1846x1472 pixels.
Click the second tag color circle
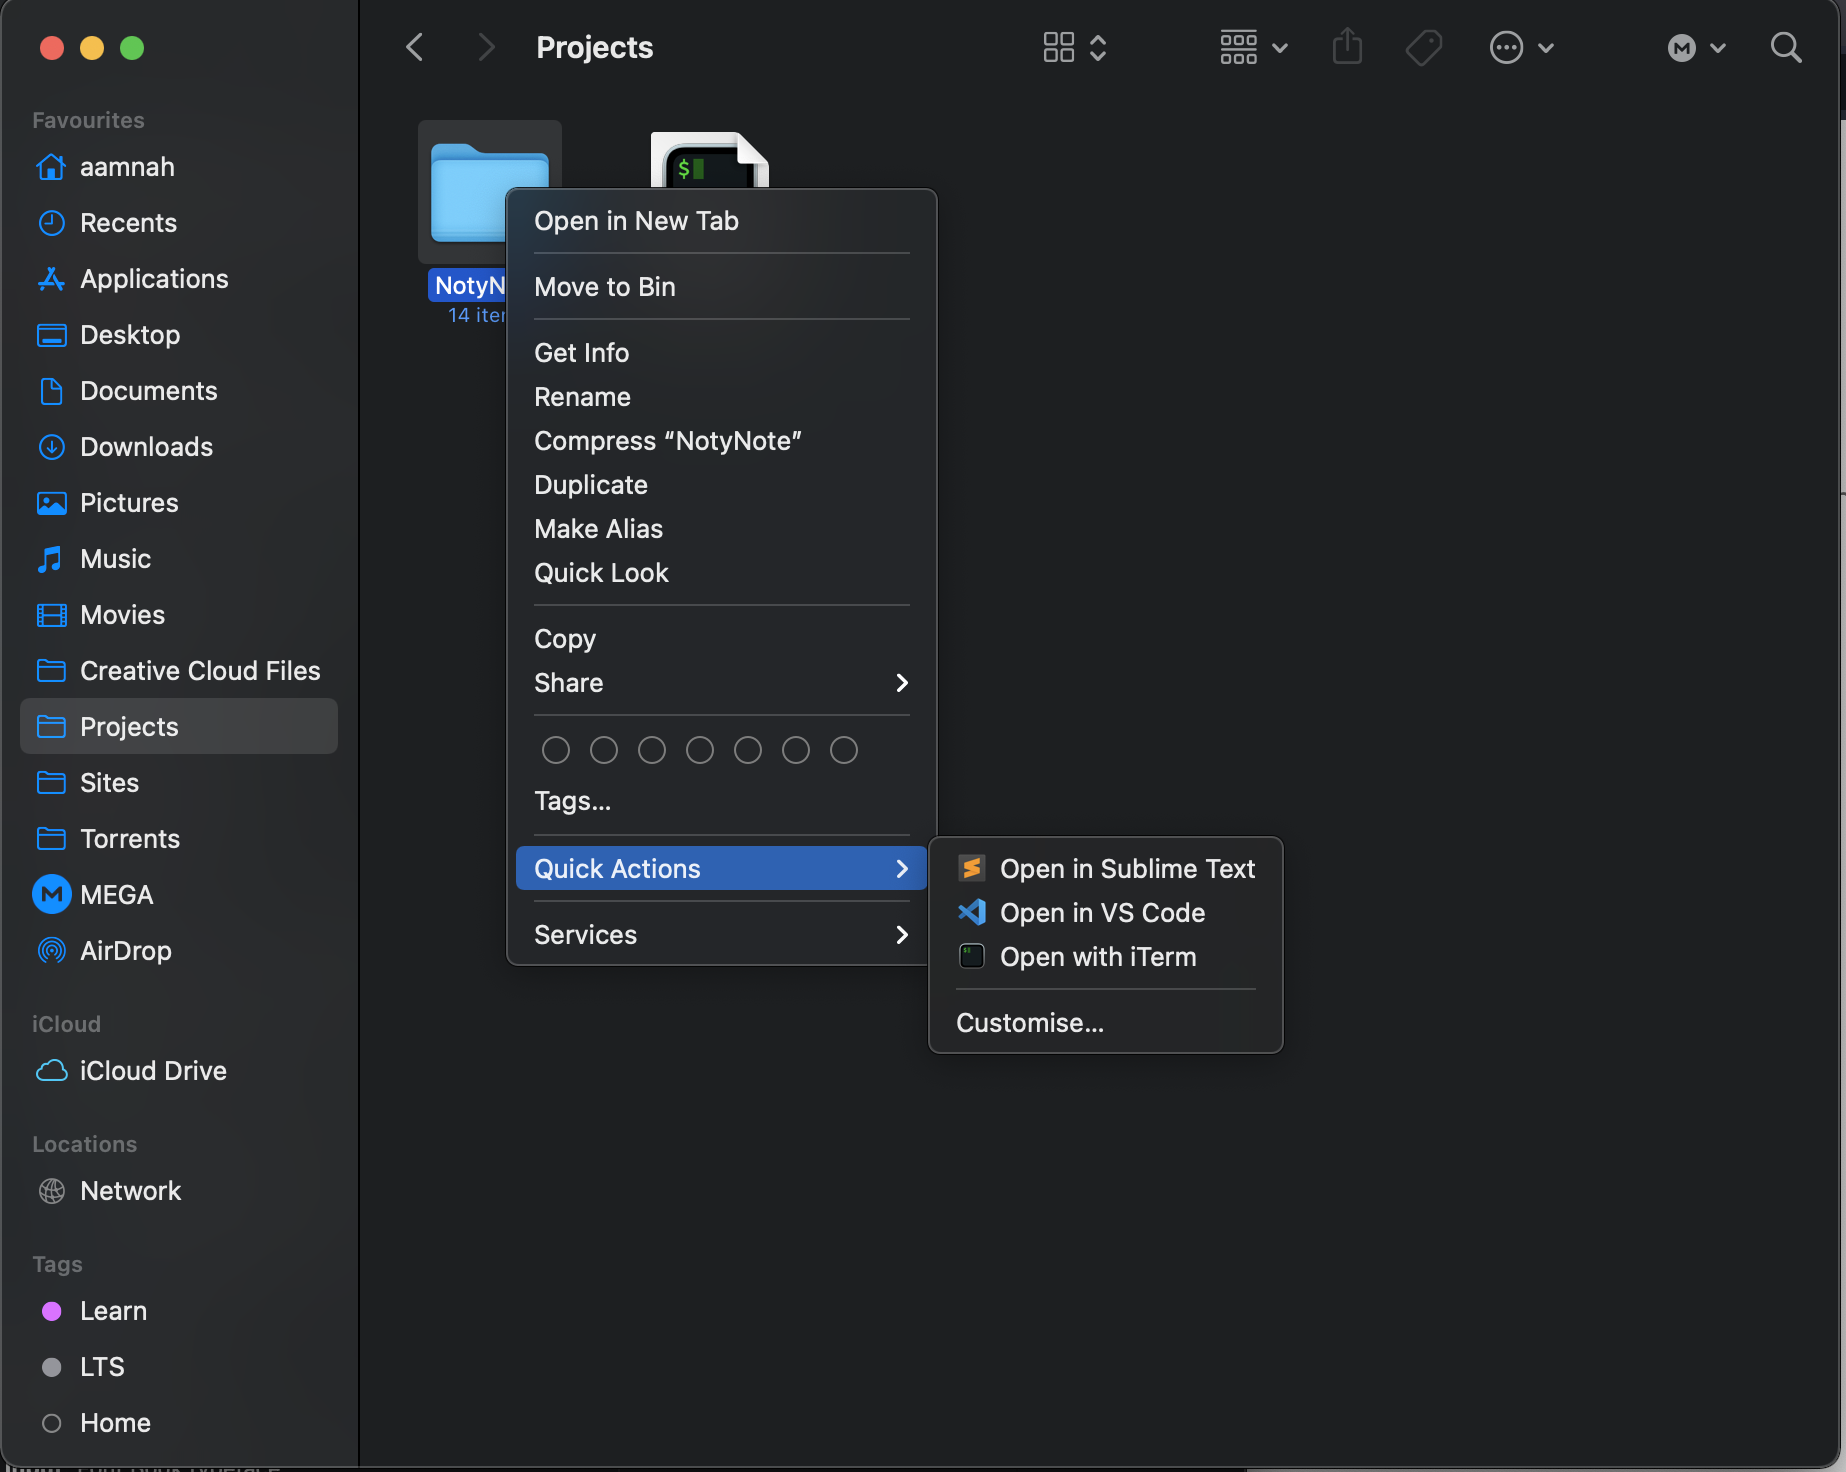(x=604, y=750)
